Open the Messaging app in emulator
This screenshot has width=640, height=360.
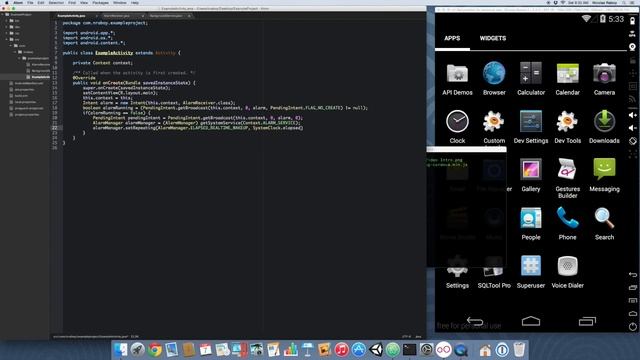click(604, 175)
